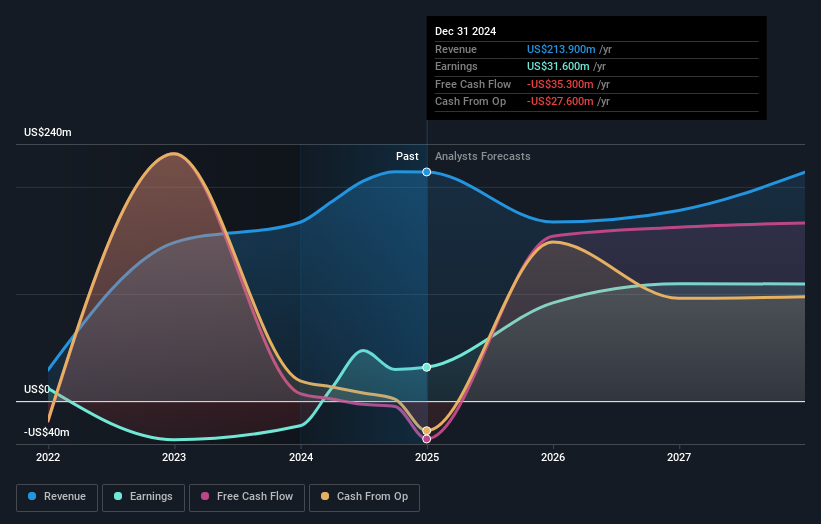Click the US$0 y-axis label

click(37, 389)
